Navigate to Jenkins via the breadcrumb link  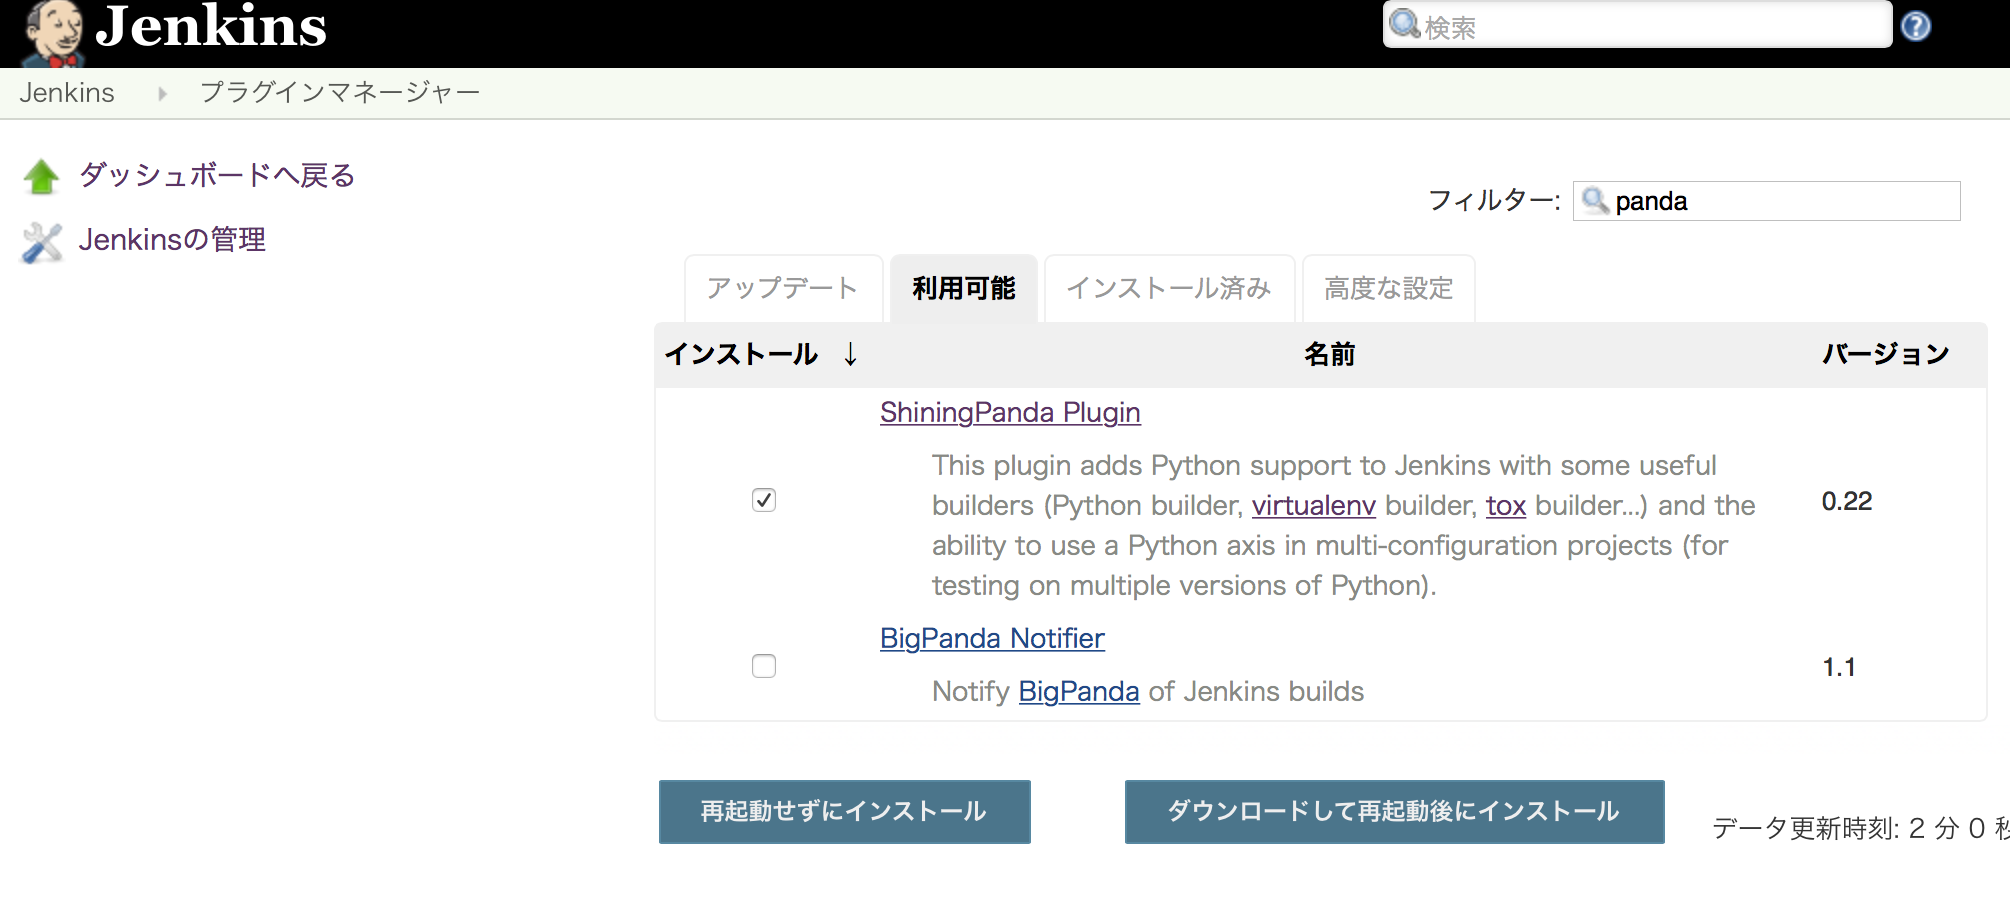click(x=66, y=92)
